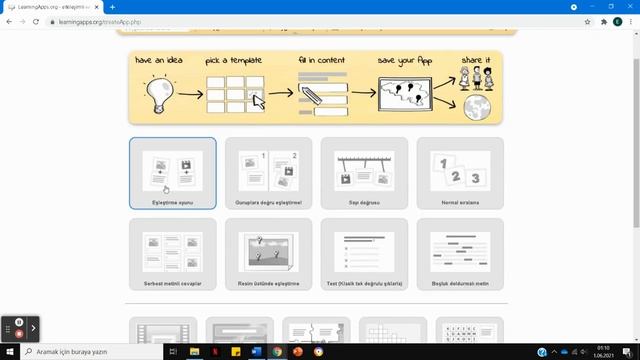The image size is (640, 360).
Task: Open the Windows Start menu
Action: click(x=10, y=351)
